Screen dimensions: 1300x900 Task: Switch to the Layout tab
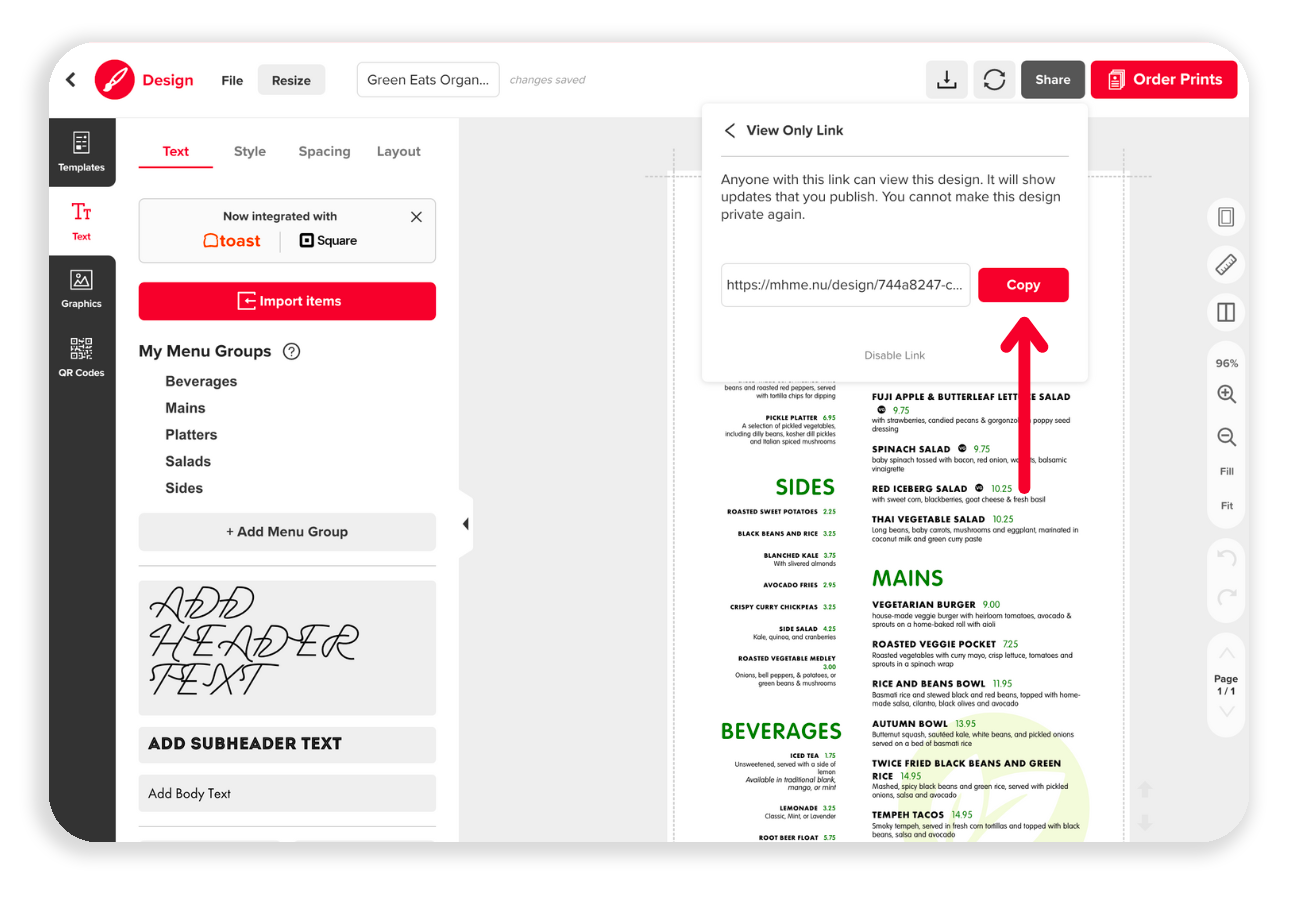pyautogui.click(x=399, y=151)
